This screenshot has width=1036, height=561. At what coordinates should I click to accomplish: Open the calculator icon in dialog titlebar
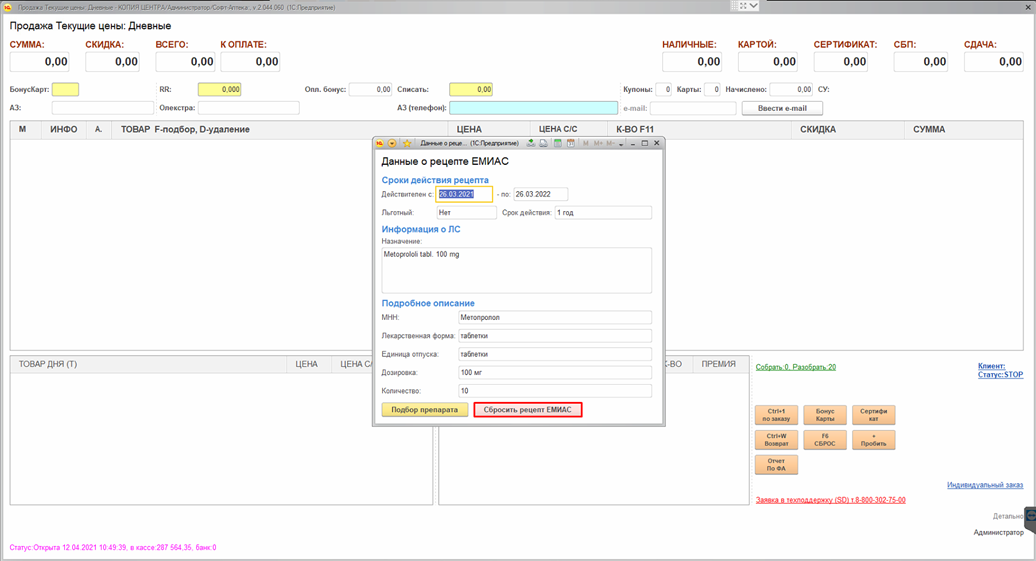pos(558,144)
